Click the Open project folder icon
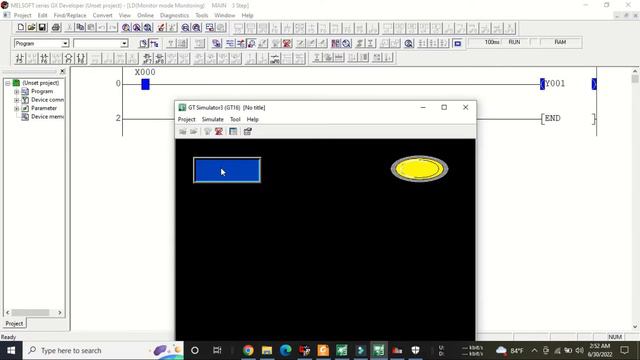 [31, 27]
